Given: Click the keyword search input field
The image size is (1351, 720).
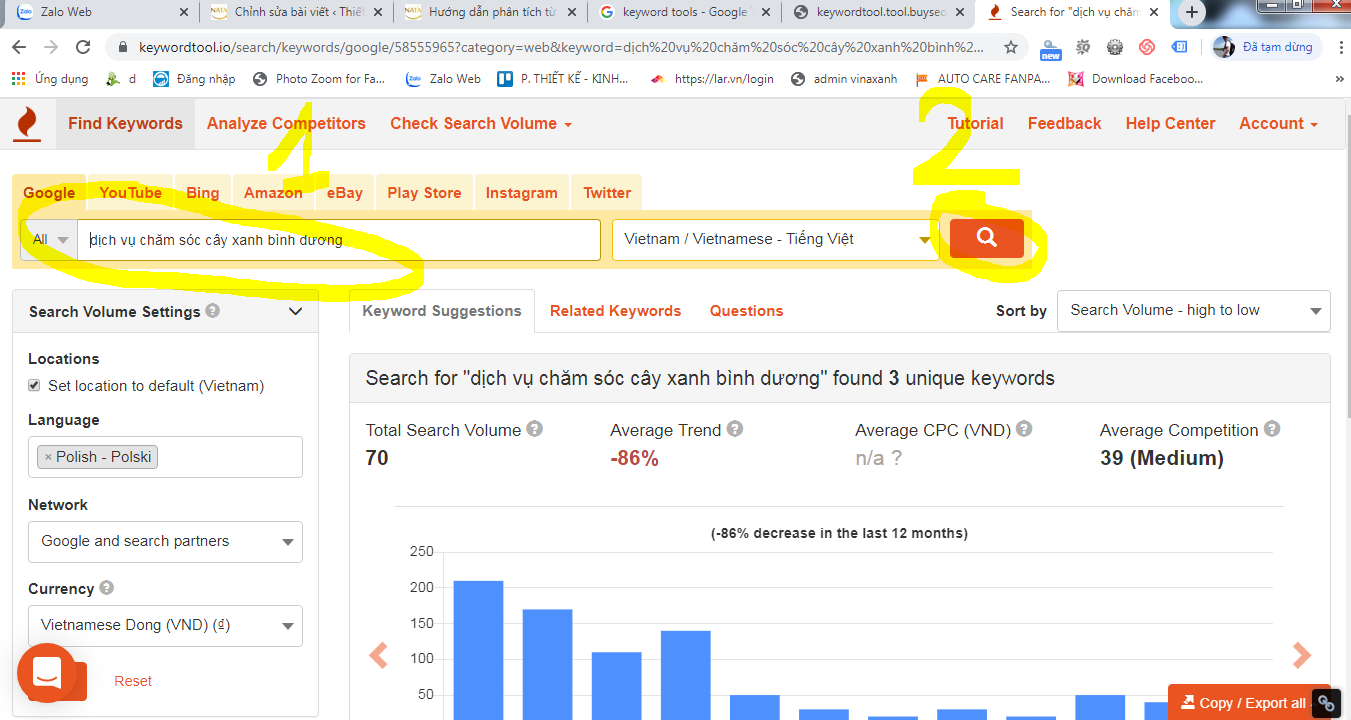Looking at the screenshot, I should point(339,240).
